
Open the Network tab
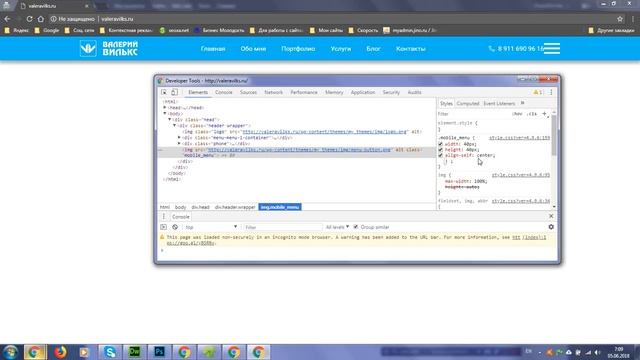(x=273, y=93)
